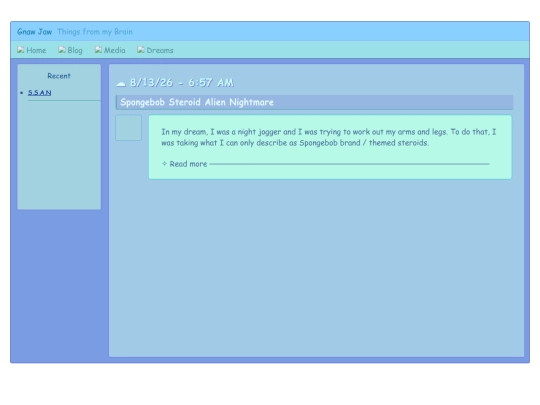540x405 pixels.
Task: Open the Media section
Action: tap(110, 50)
